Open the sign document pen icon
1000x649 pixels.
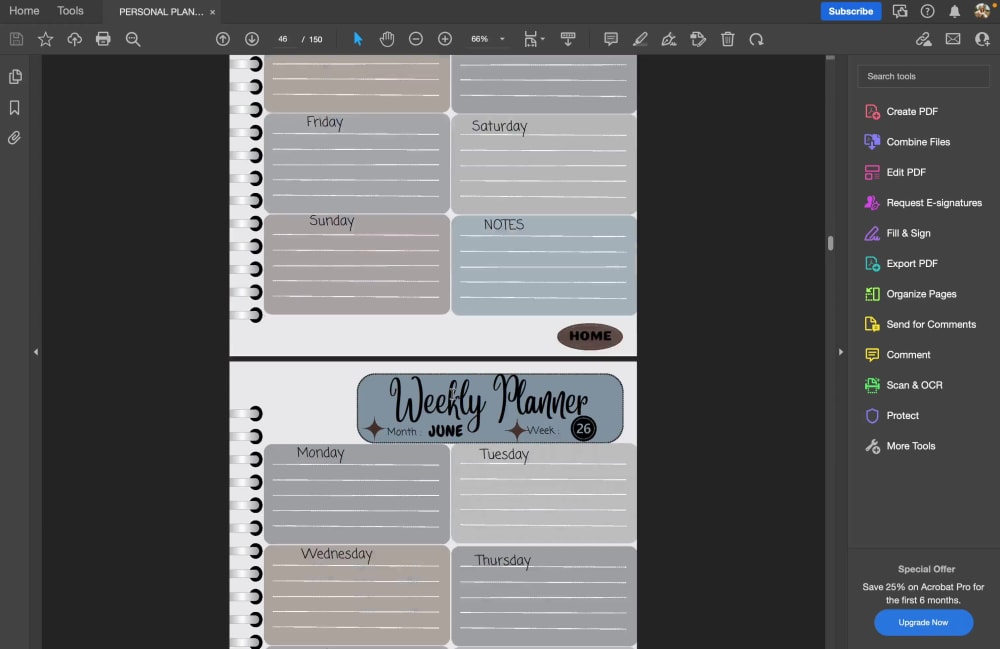[668, 40]
